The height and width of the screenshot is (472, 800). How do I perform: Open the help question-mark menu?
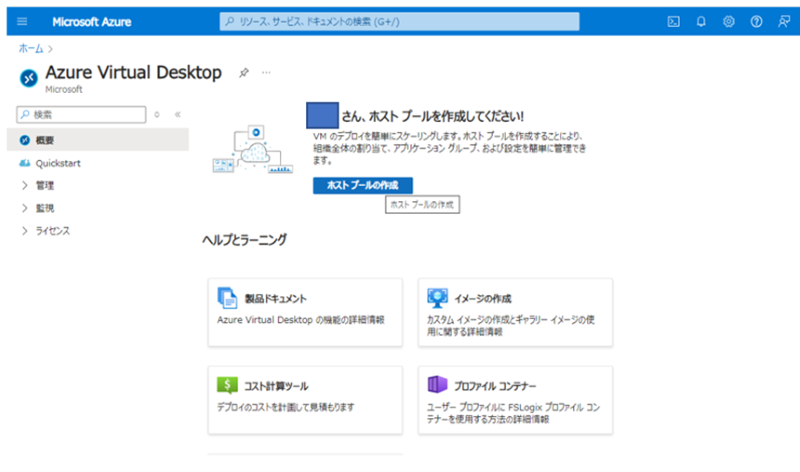756,21
